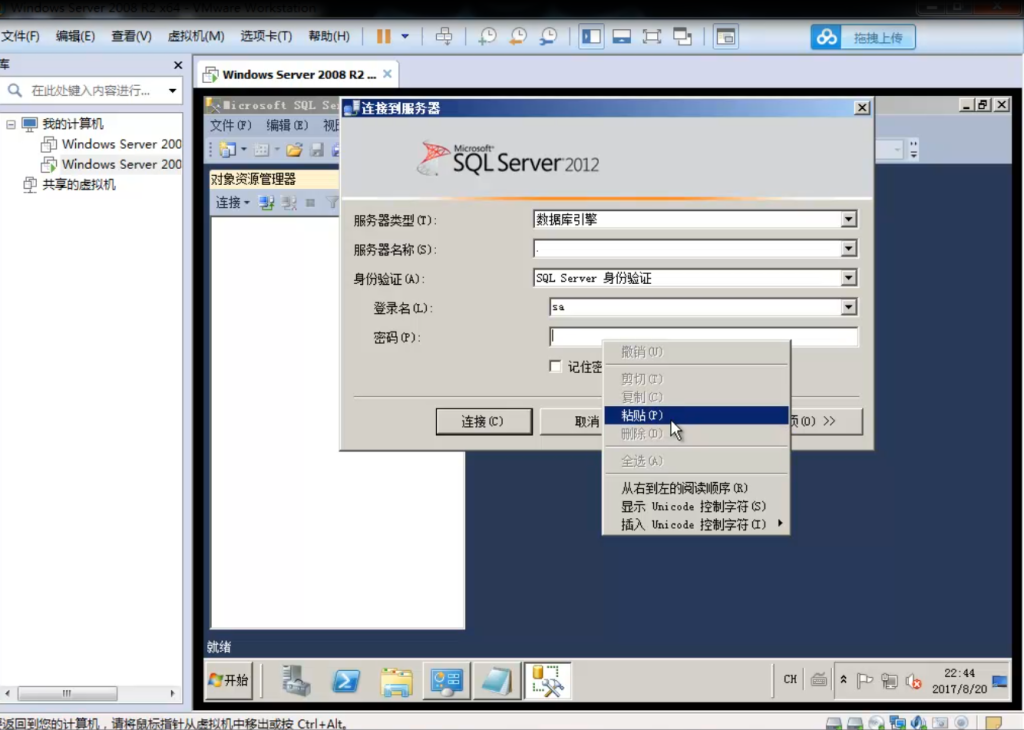The width and height of the screenshot is (1024, 730).
Task: Open the SSMS 编辑(E) menu
Action: tap(287, 125)
